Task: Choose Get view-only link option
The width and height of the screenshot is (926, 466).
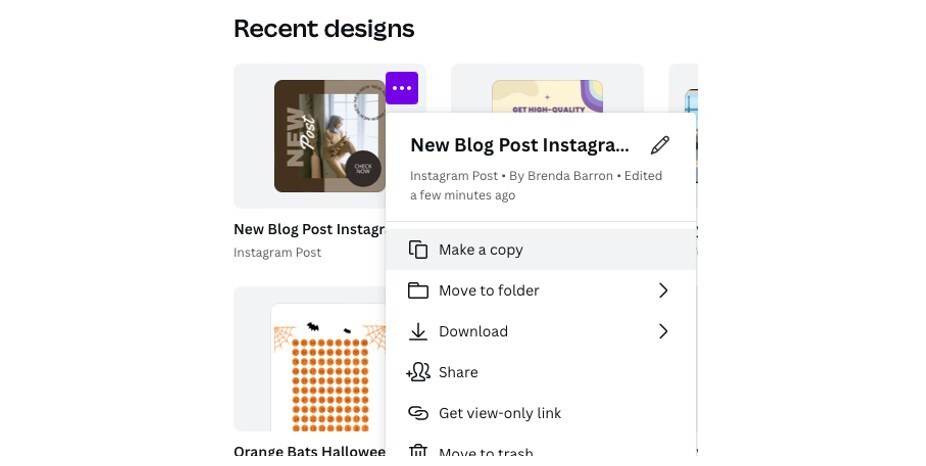Action: 500,413
